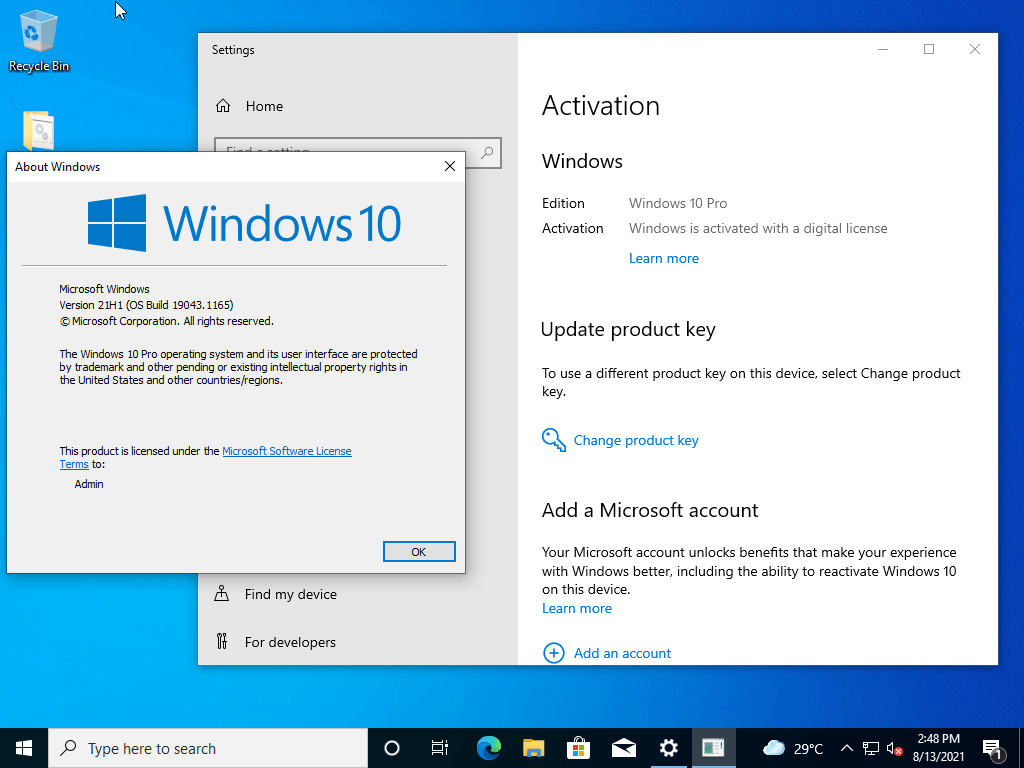
Task: Click the search magnifier in Settings
Action: pyautogui.click(x=487, y=153)
